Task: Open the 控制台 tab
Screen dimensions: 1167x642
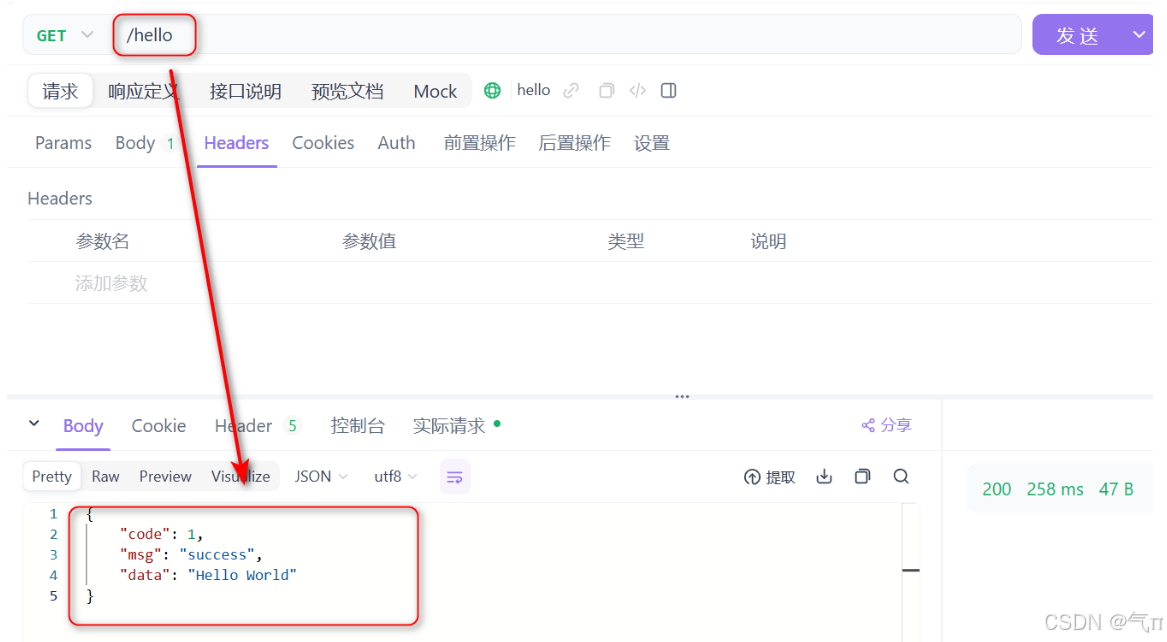Action: (x=357, y=426)
